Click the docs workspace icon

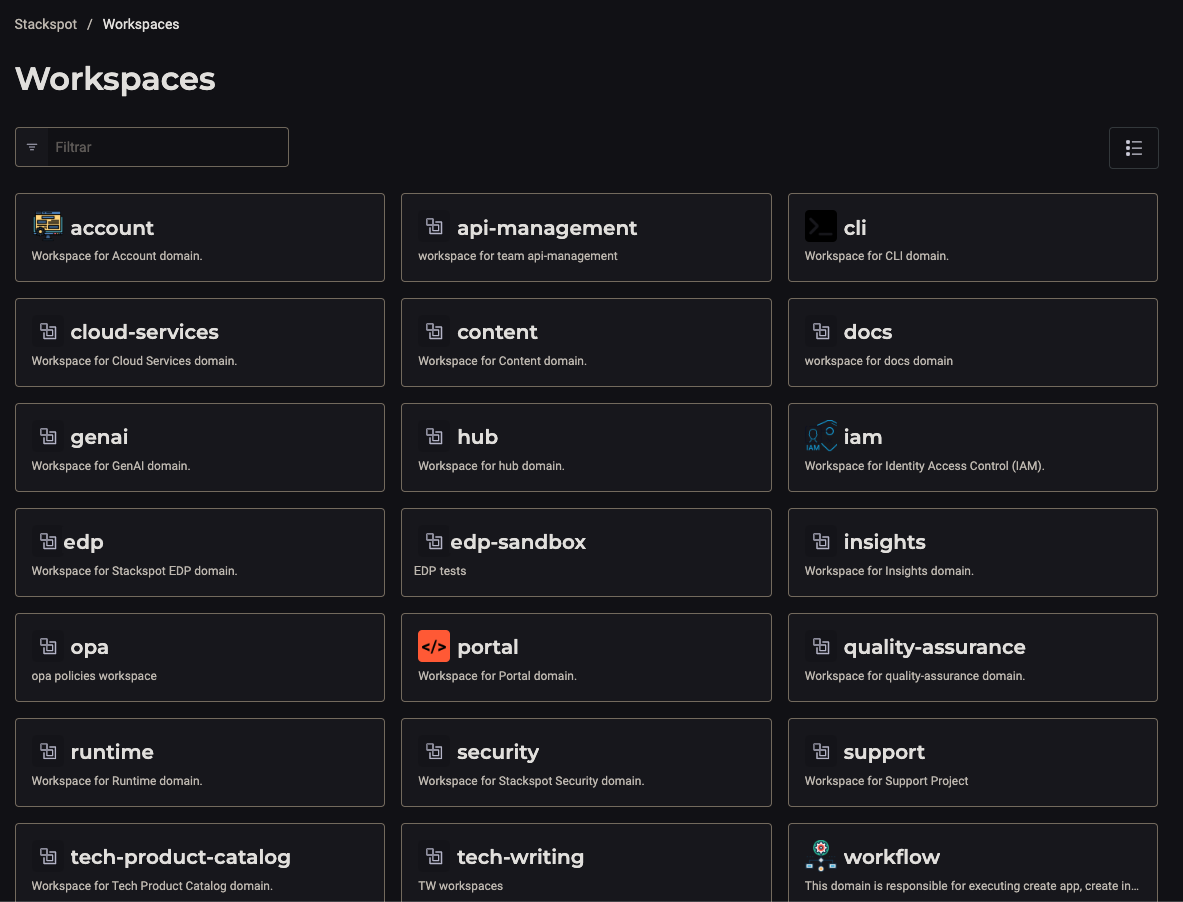(820, 330)
